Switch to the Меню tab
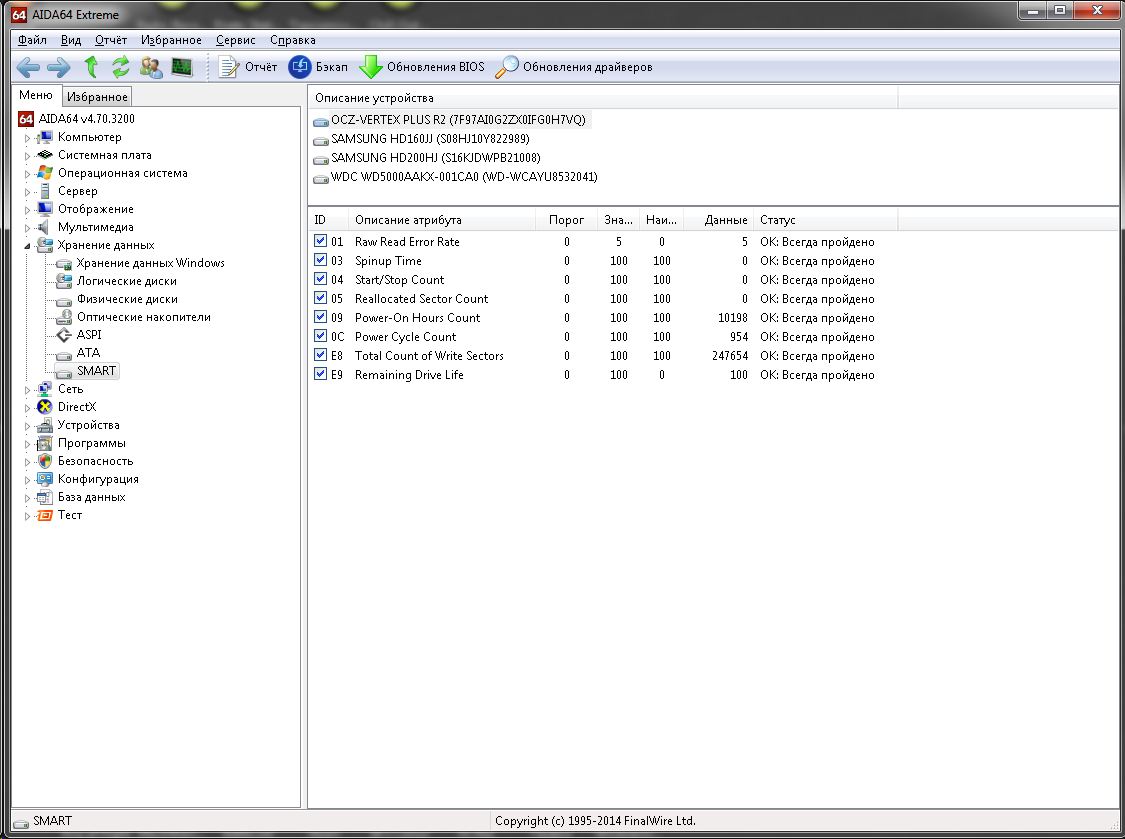Screen dimensions: 1125x839 [x=36, y=95]
